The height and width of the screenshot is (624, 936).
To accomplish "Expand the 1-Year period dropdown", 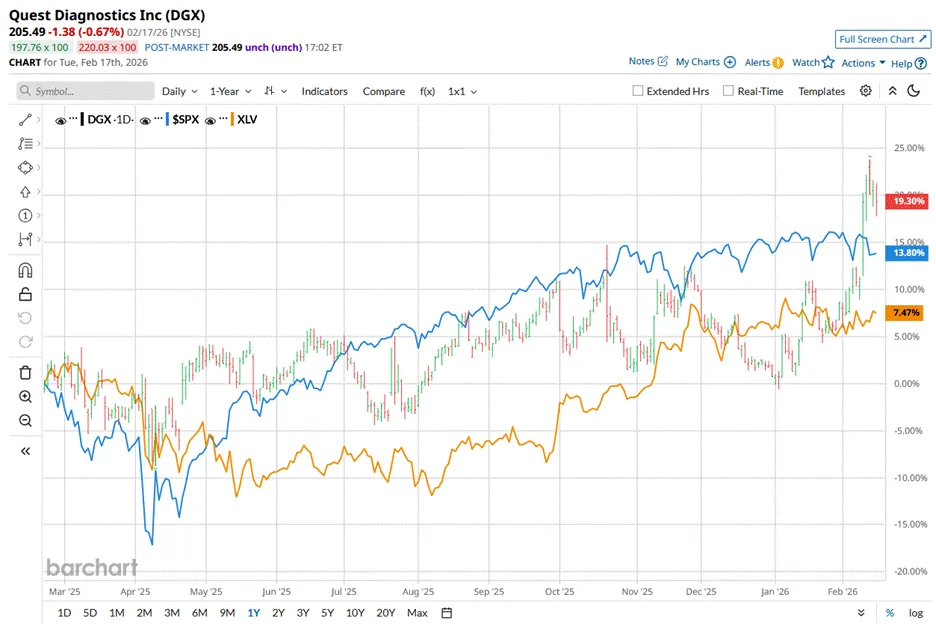I will point(229,91).
